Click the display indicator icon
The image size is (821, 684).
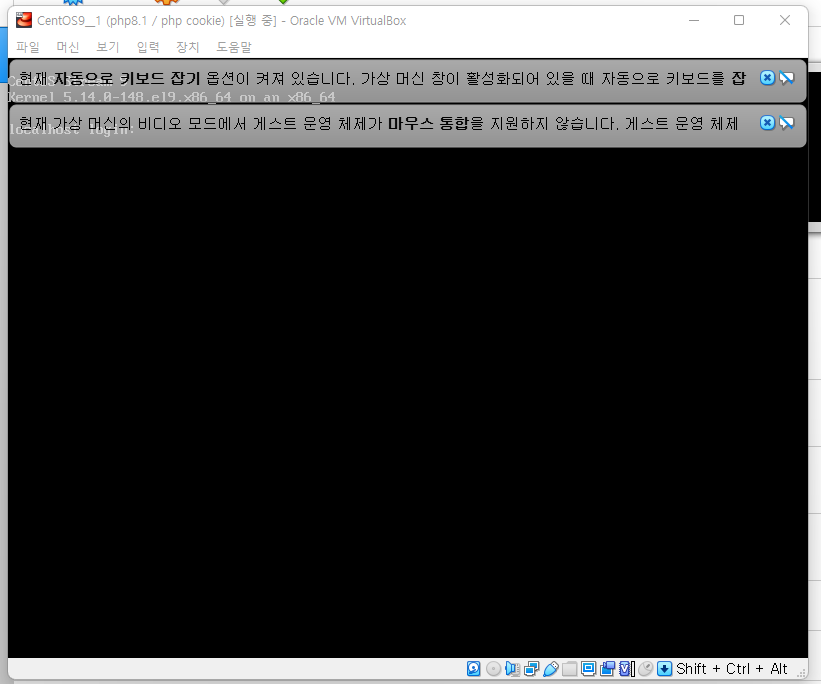pyautogui.click(x=589, y=669)
